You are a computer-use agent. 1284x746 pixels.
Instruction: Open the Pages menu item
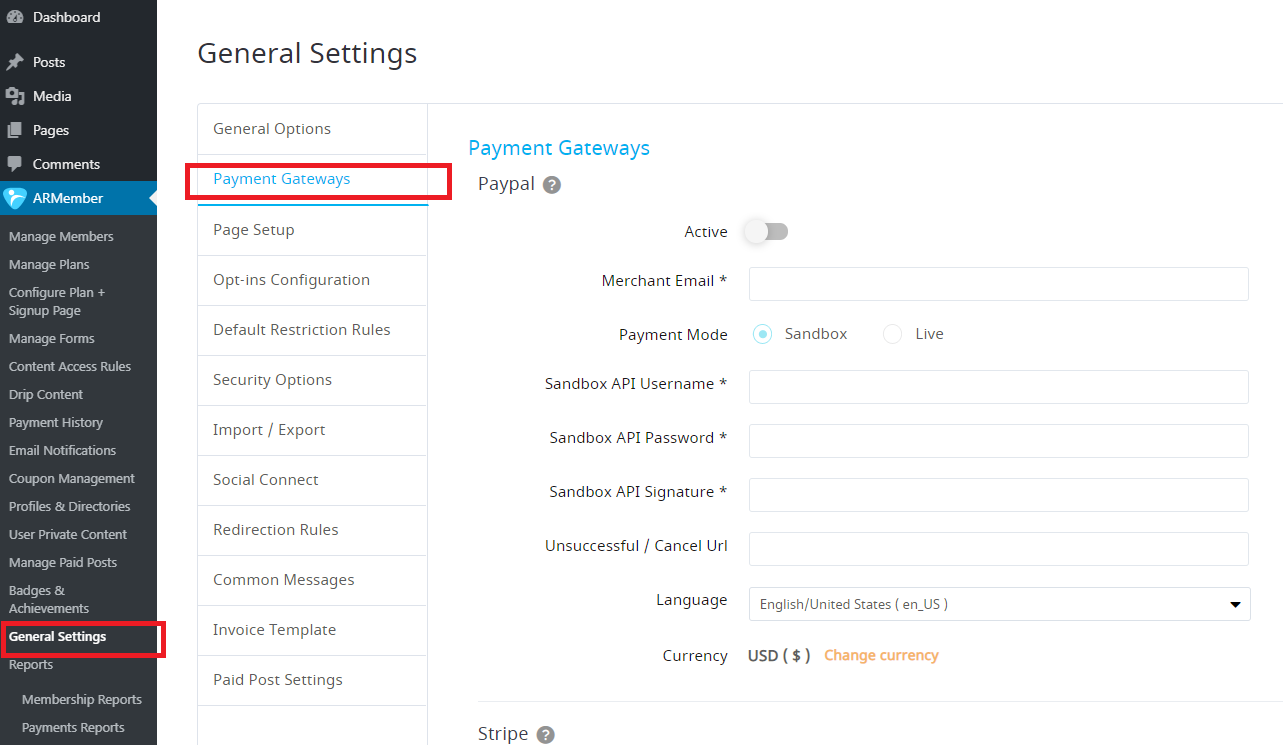[78, 130]
